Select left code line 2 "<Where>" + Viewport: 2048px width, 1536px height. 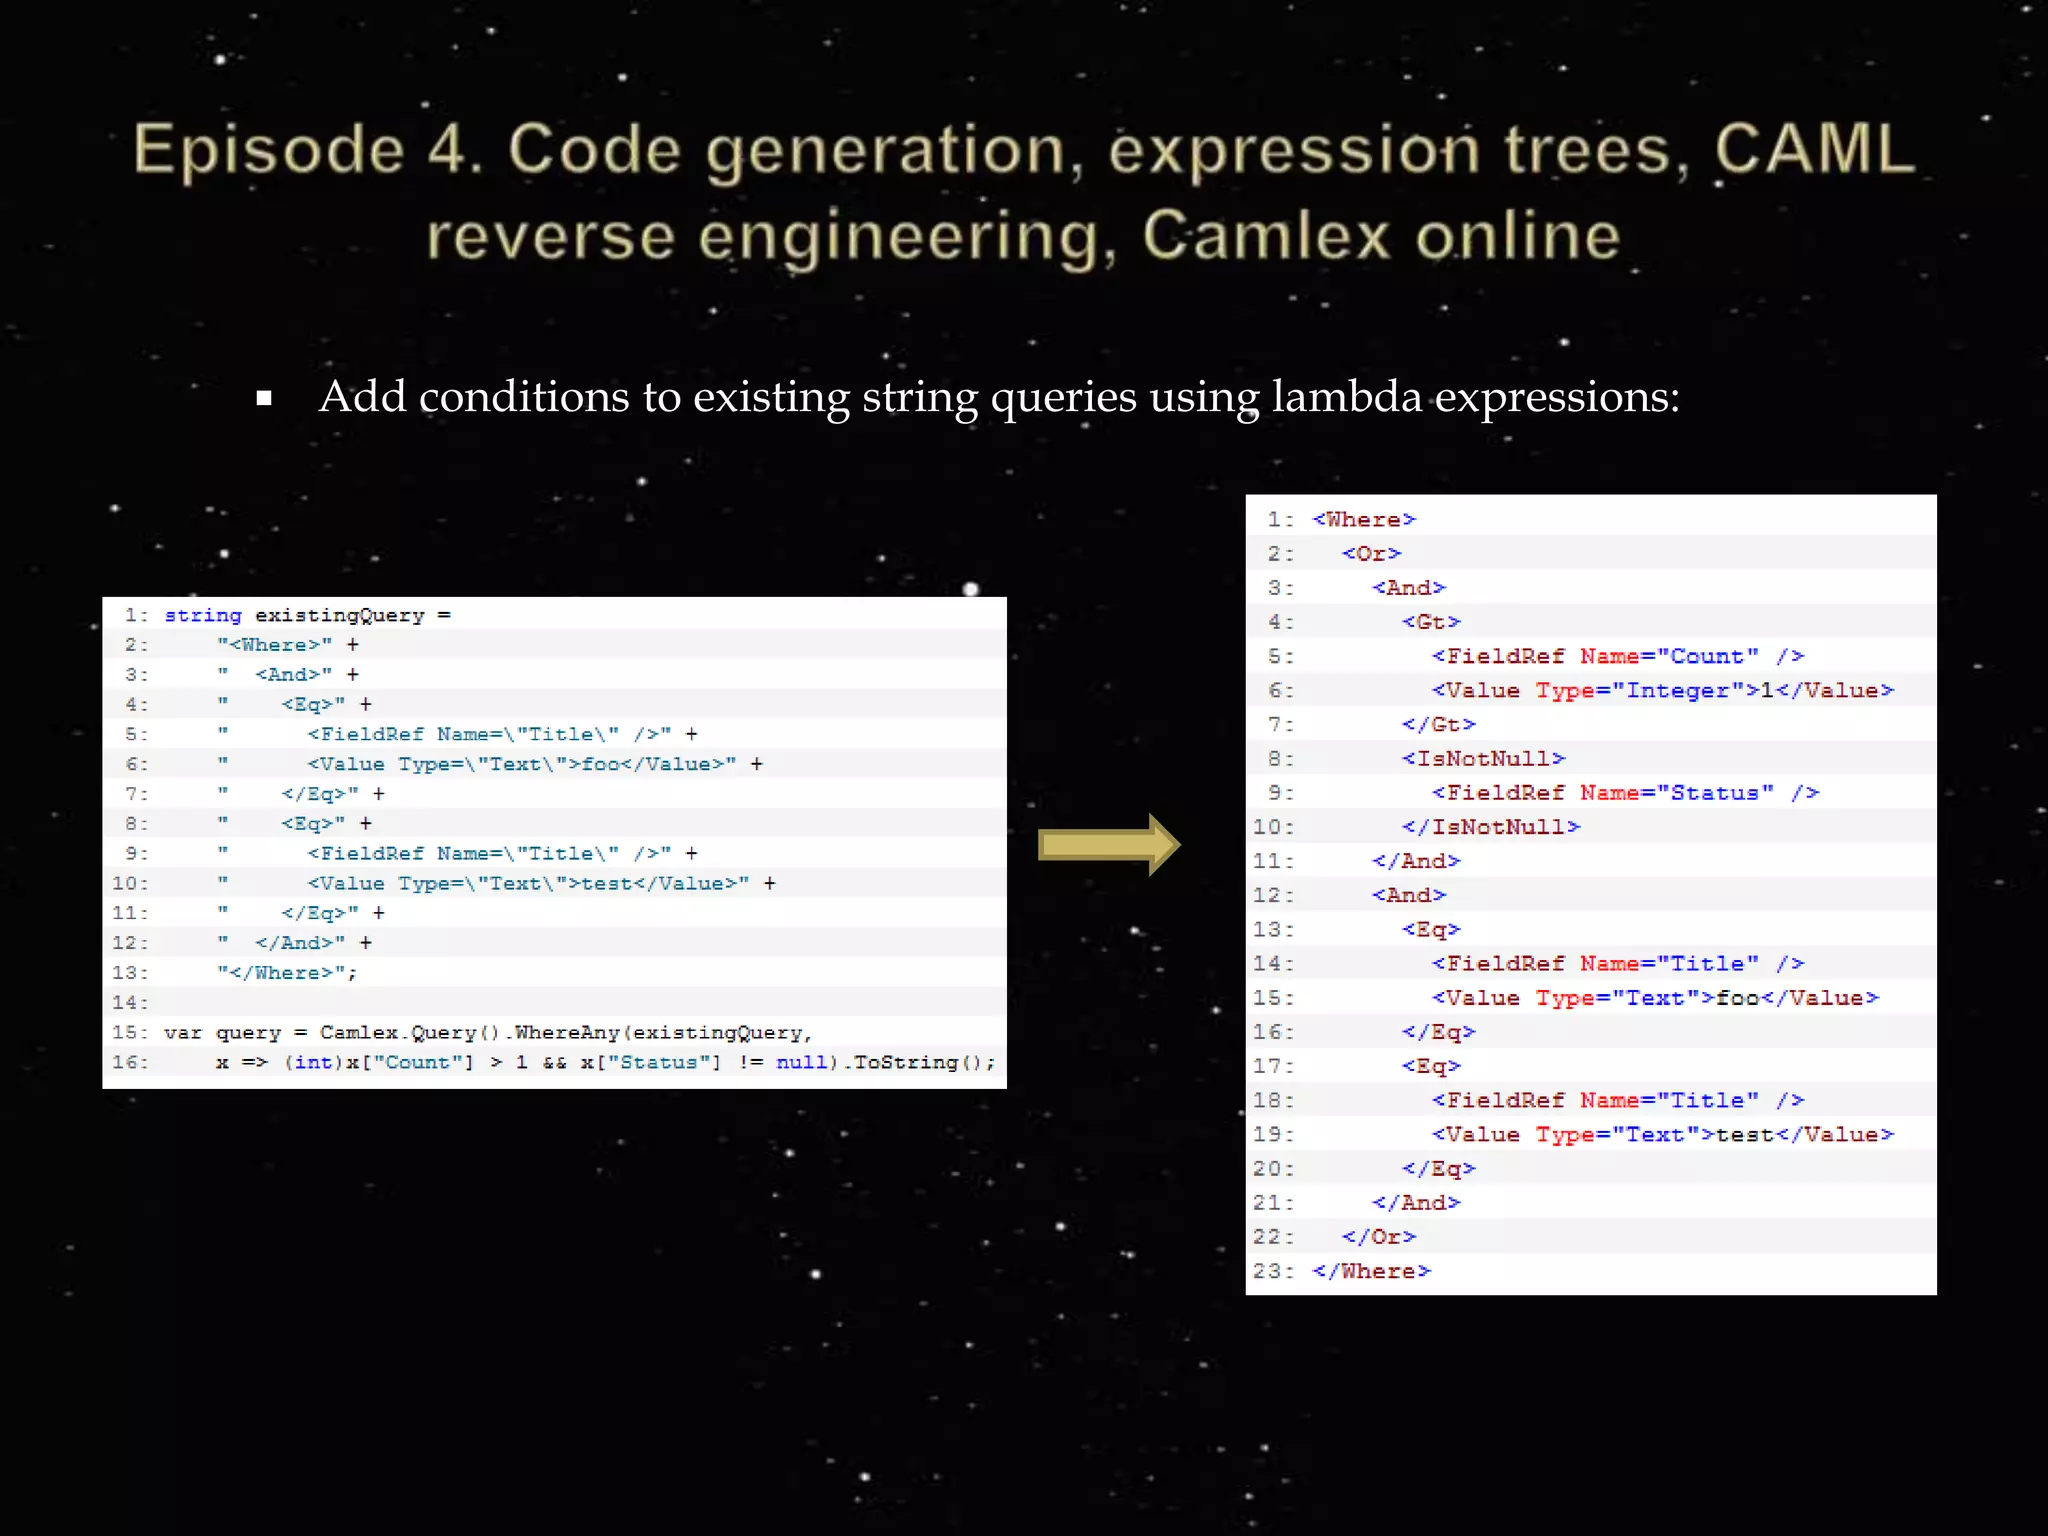pos(288,645)
